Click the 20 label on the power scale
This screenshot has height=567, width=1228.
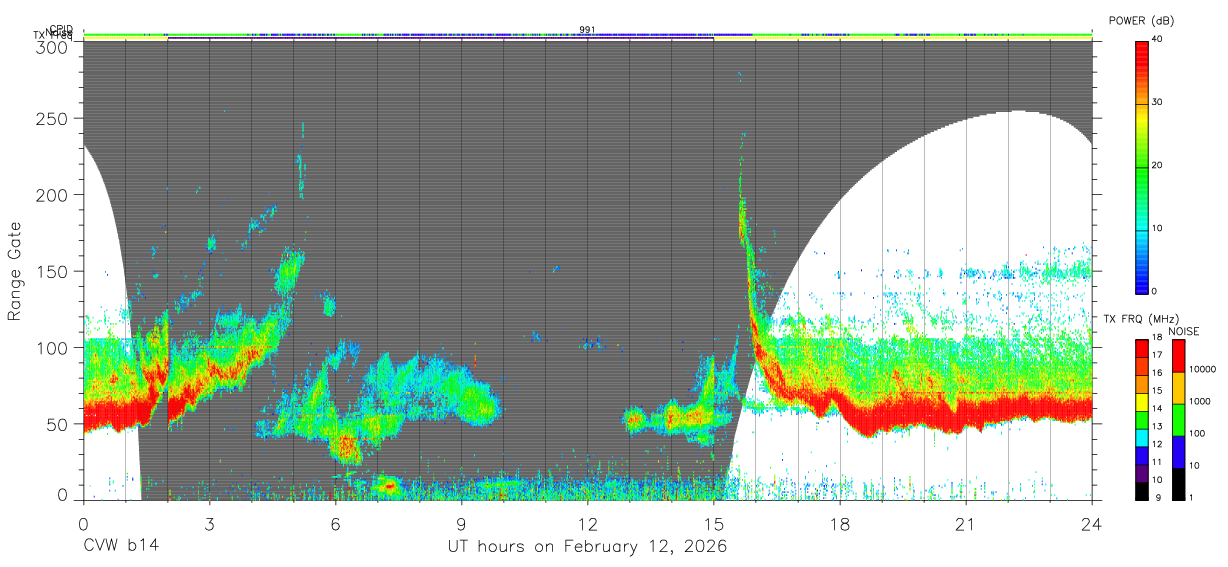[x=1158, y=165]
